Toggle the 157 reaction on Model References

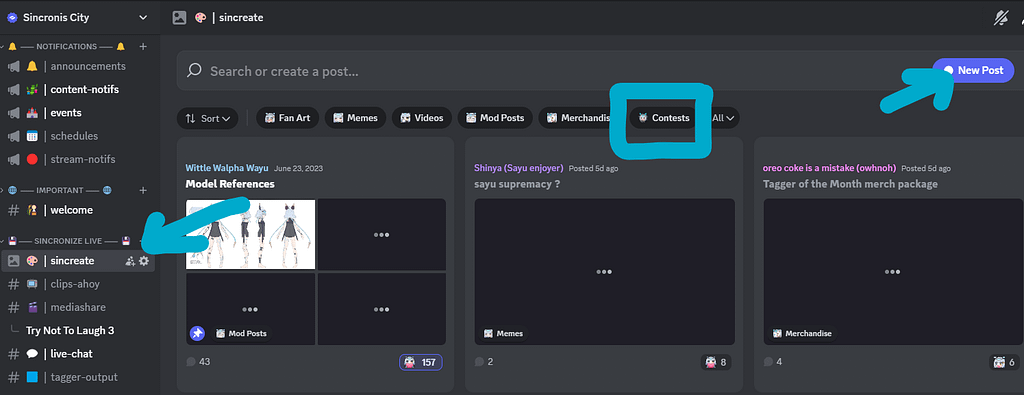(x=421, y=362)
